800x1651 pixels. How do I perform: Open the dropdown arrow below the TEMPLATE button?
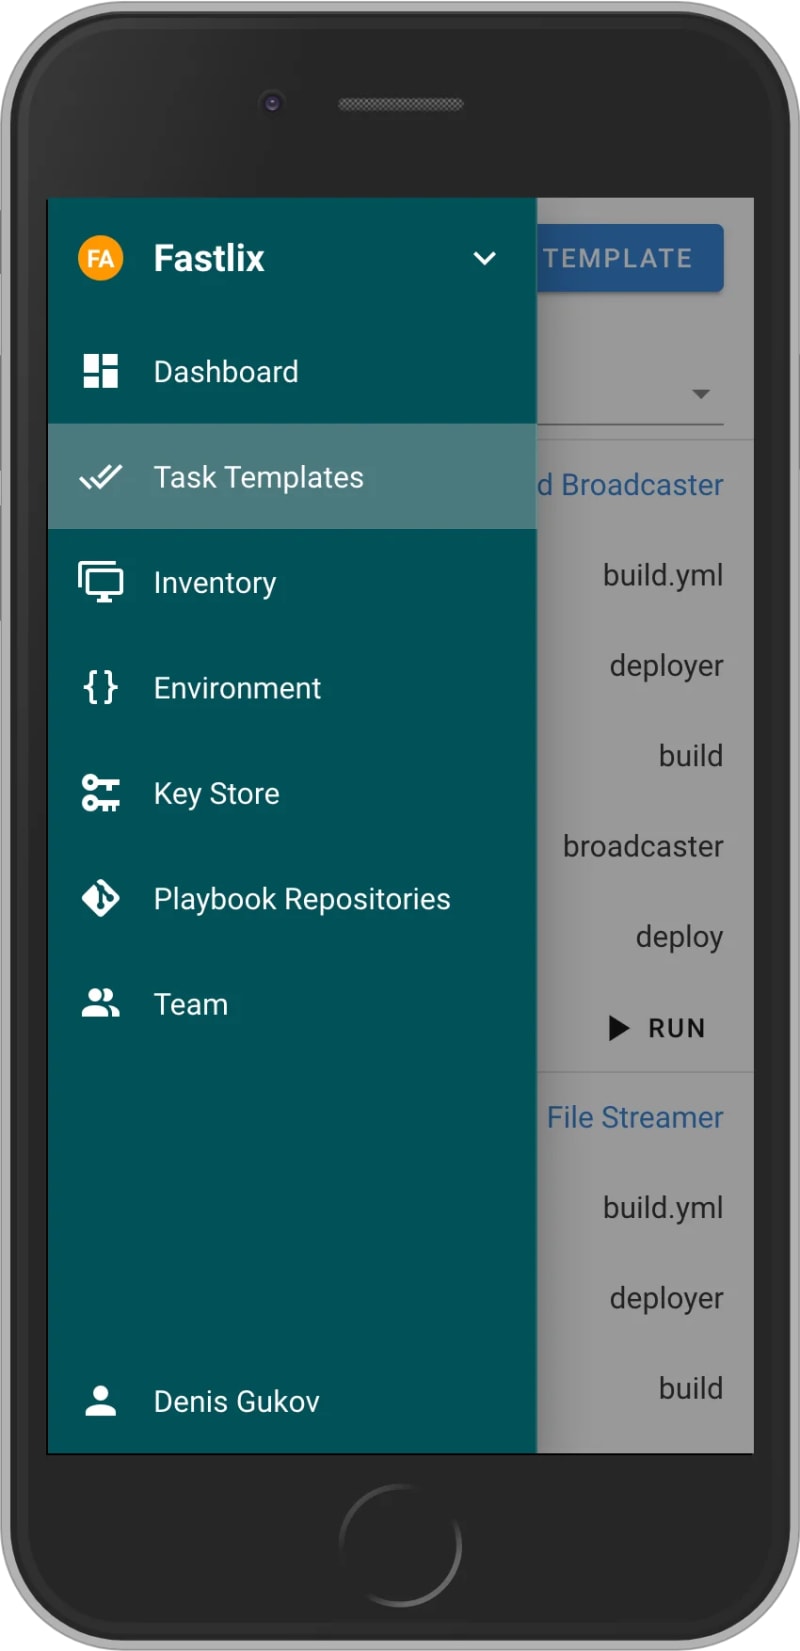[x=701, y=394]
